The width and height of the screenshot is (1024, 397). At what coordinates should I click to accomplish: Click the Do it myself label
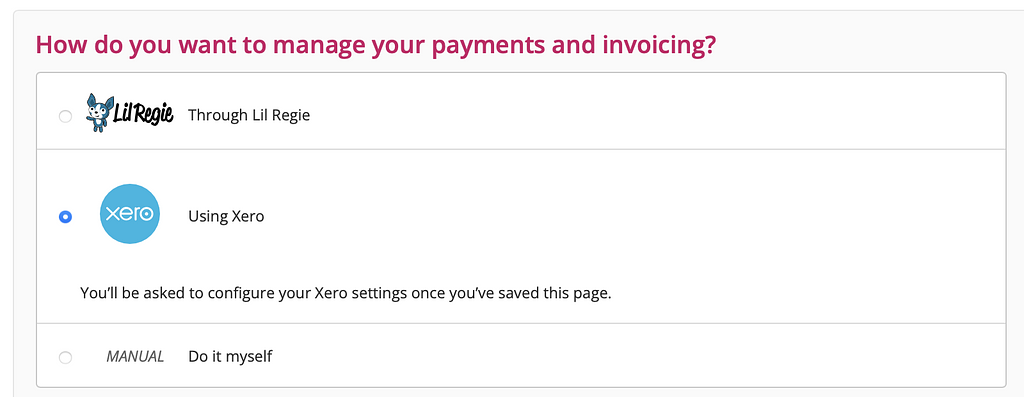[230, 357]
